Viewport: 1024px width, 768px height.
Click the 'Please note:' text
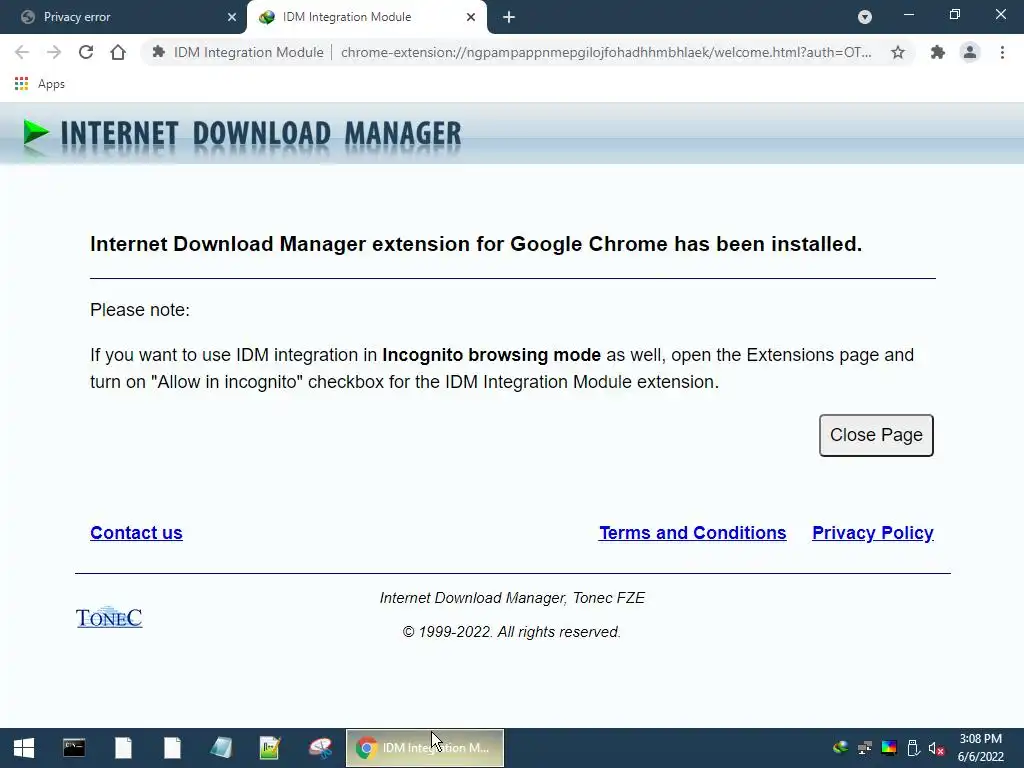pyautogui.click(x=140, y=310)
